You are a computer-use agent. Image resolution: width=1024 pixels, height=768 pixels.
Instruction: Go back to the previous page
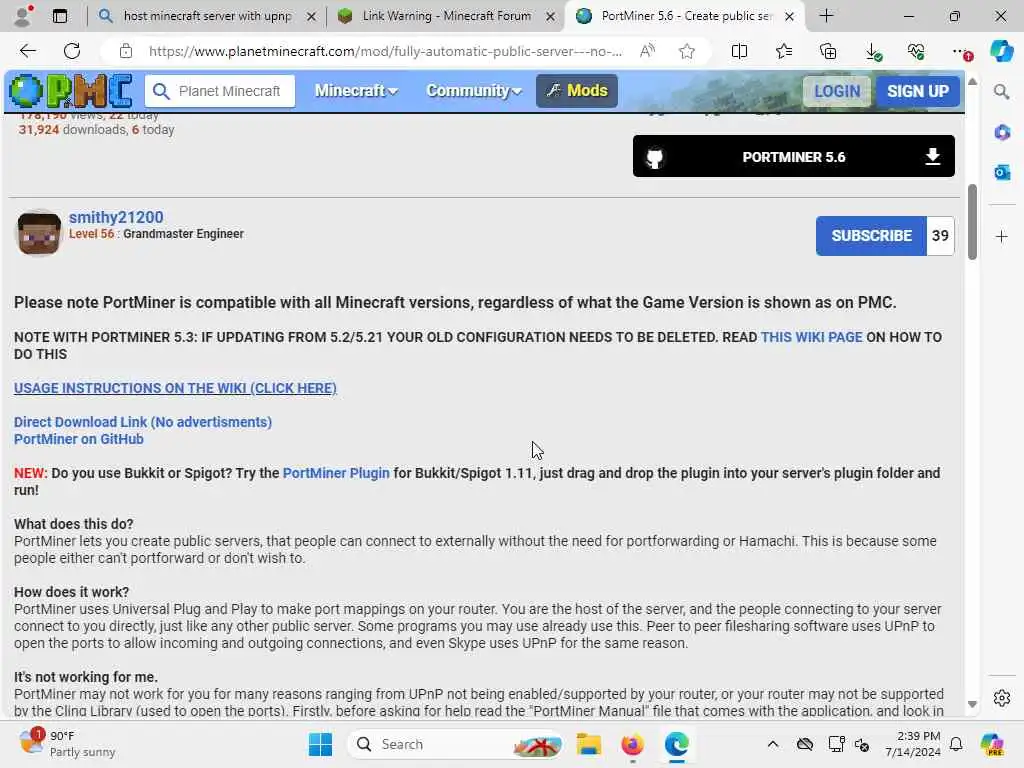[27, 51]
